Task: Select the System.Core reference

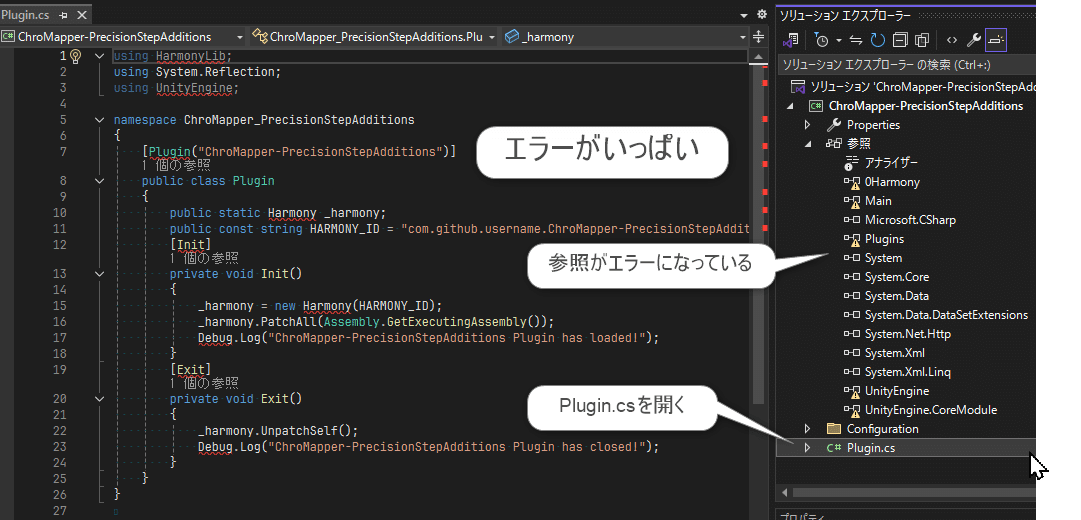Action: (x=897, y=277)
